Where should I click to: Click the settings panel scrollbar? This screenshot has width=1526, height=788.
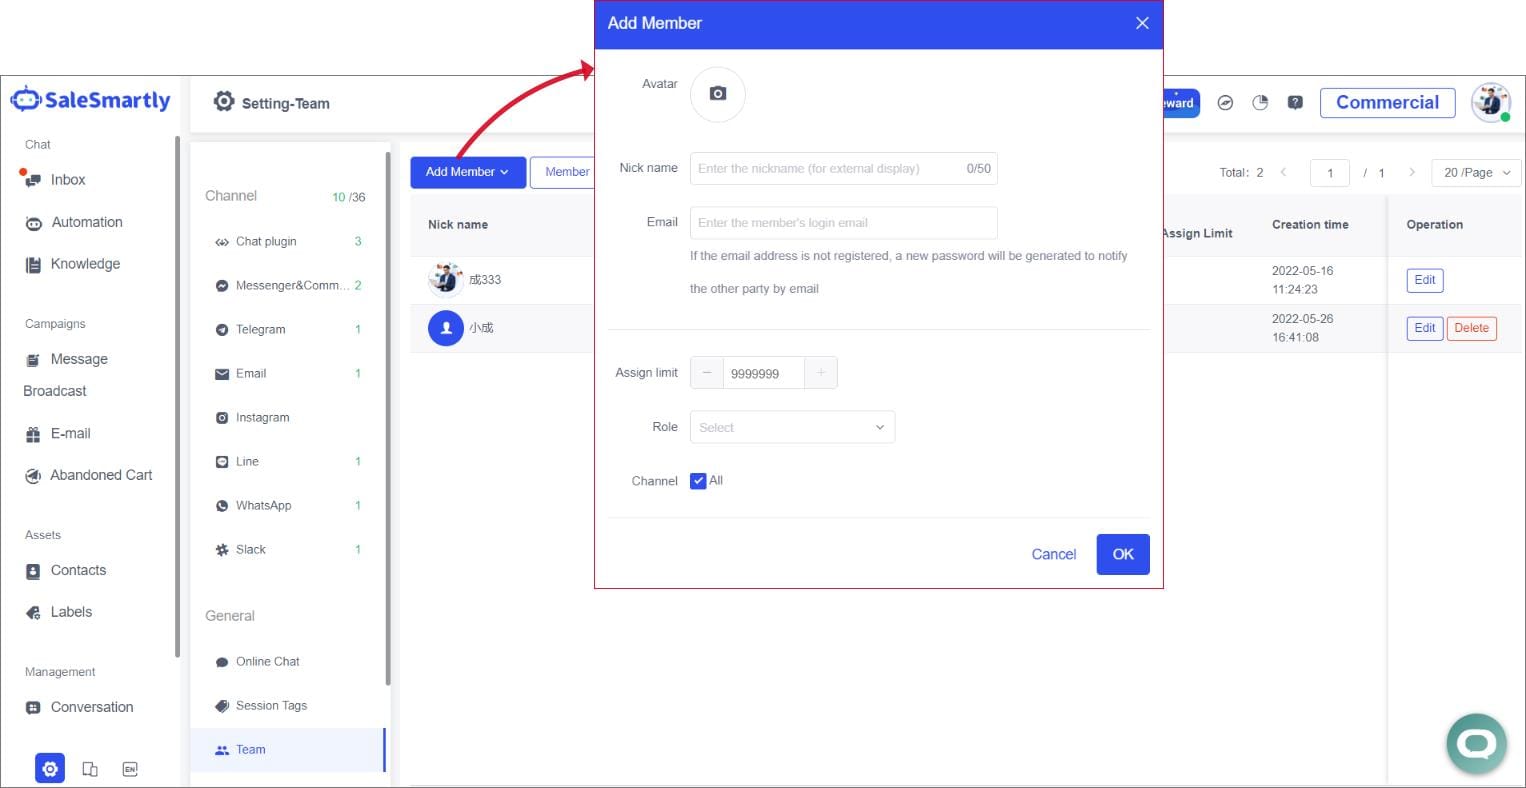coord(388,418)
